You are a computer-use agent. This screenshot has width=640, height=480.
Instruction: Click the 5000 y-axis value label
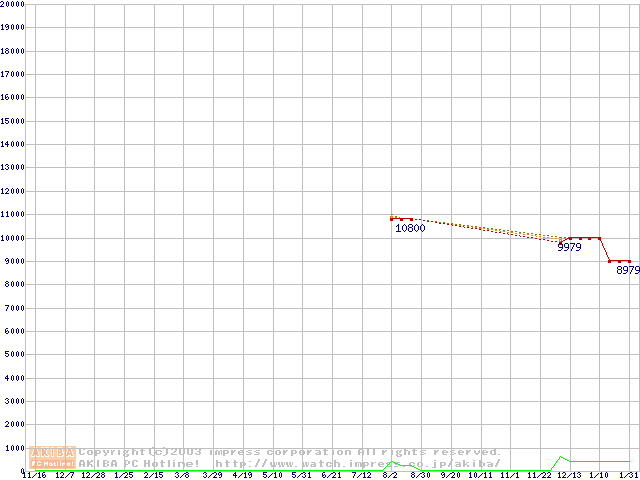tap(15, 355)
